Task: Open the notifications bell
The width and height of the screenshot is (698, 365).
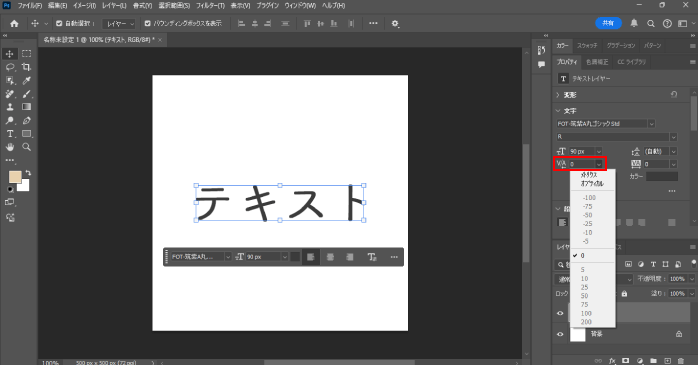Action: [x=634, y=23]
